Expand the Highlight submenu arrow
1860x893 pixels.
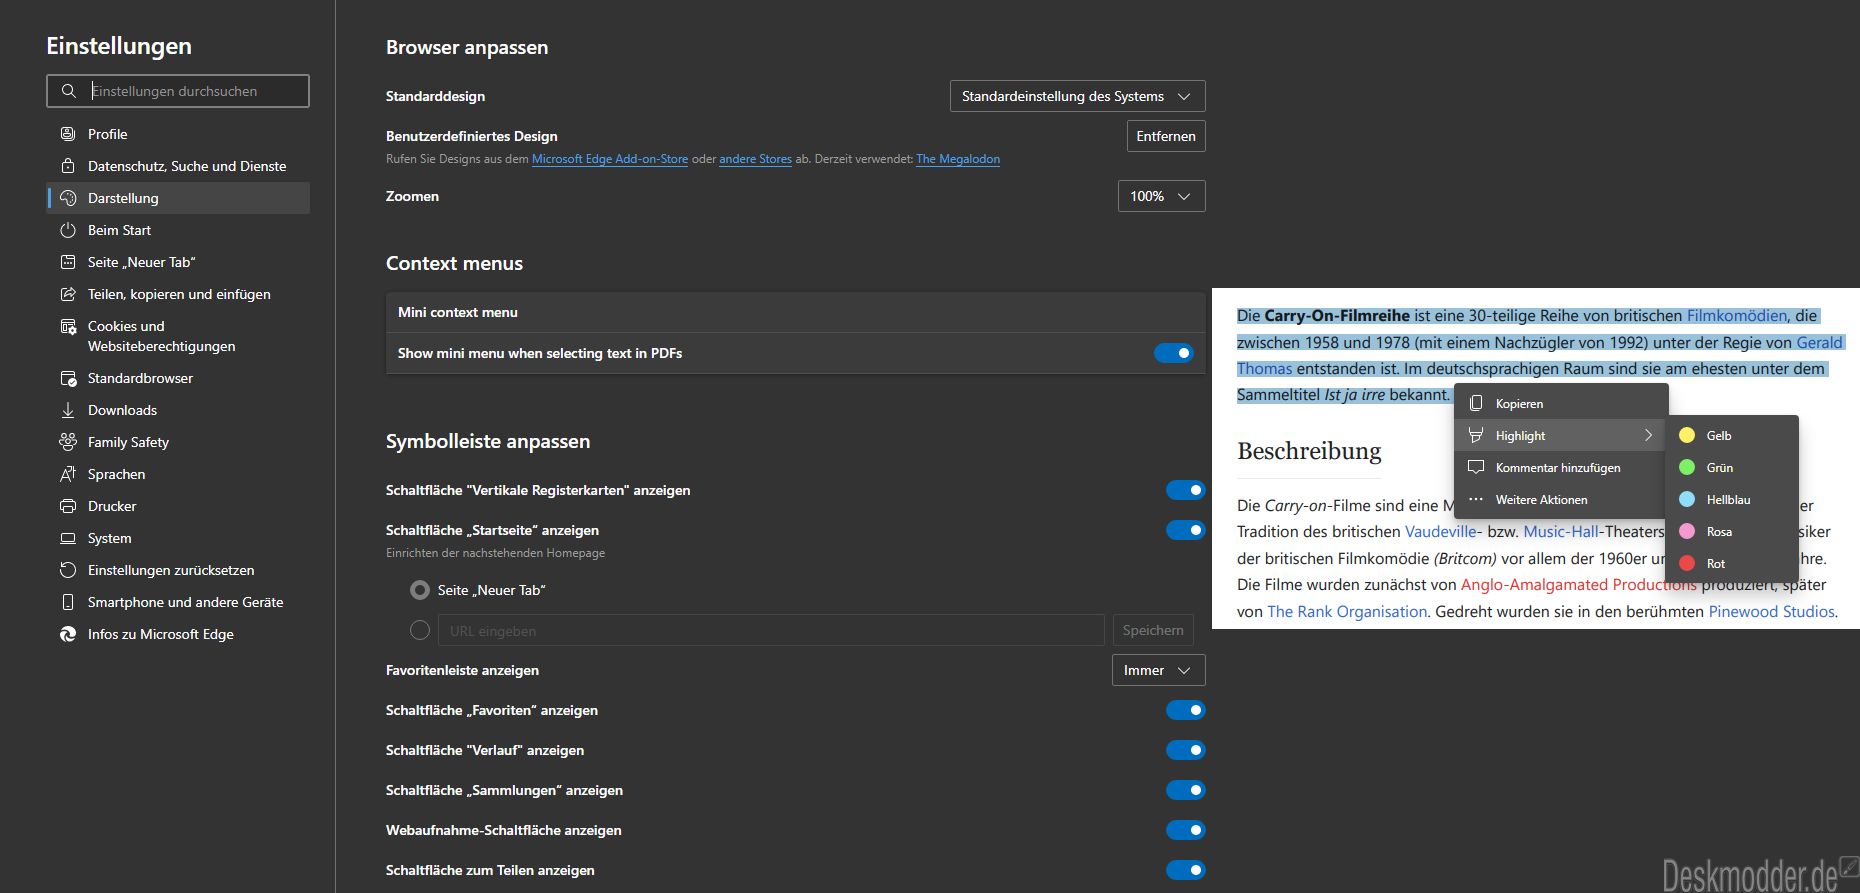pyautogui.click(x=1648, y=435)
